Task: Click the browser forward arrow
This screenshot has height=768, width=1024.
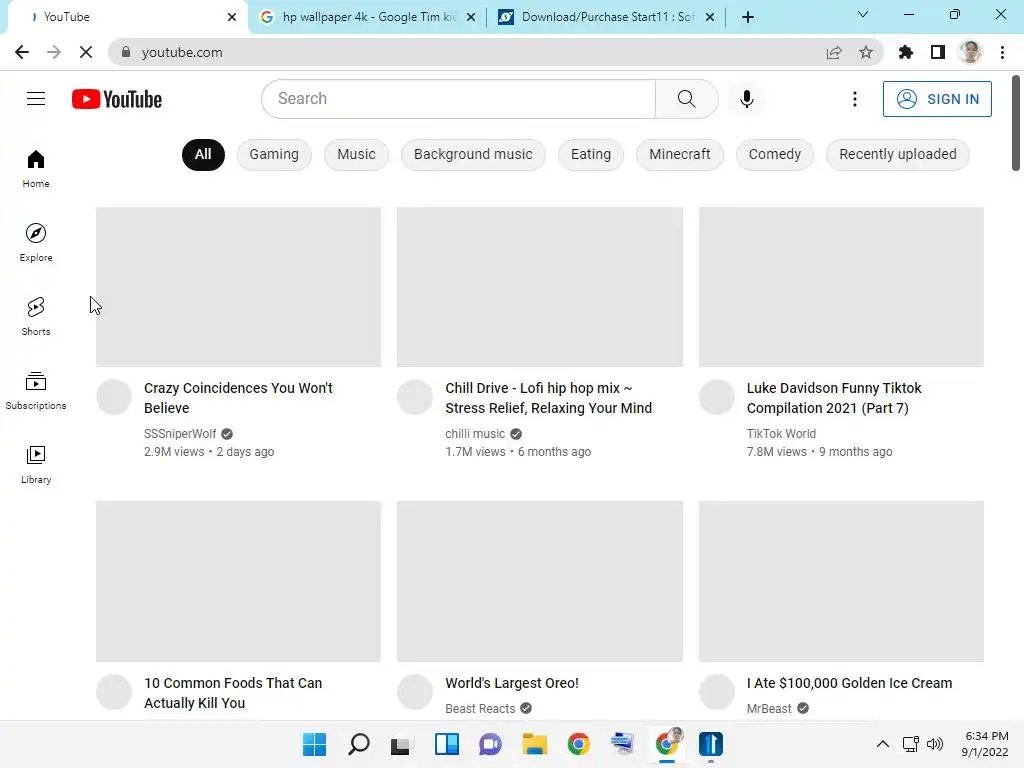Action: tap(54, 52)
